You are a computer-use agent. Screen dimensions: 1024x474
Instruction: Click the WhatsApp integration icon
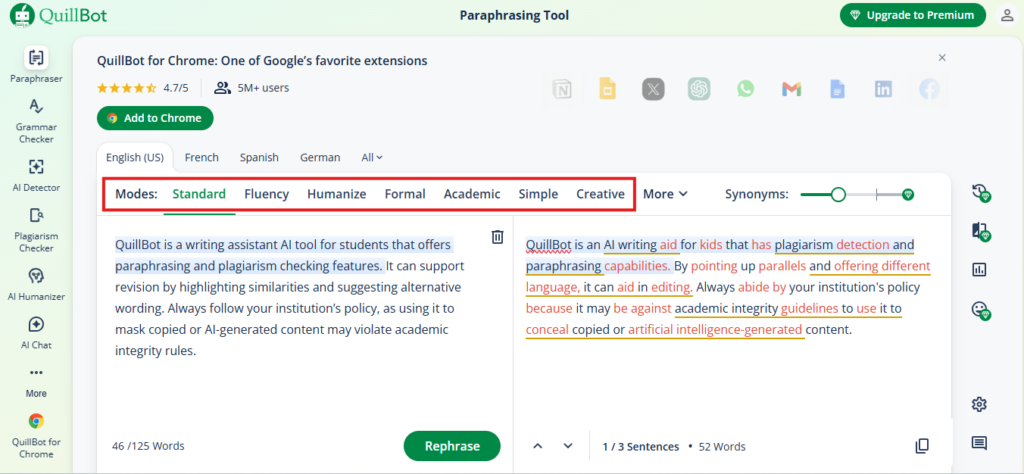coord(745,89)
